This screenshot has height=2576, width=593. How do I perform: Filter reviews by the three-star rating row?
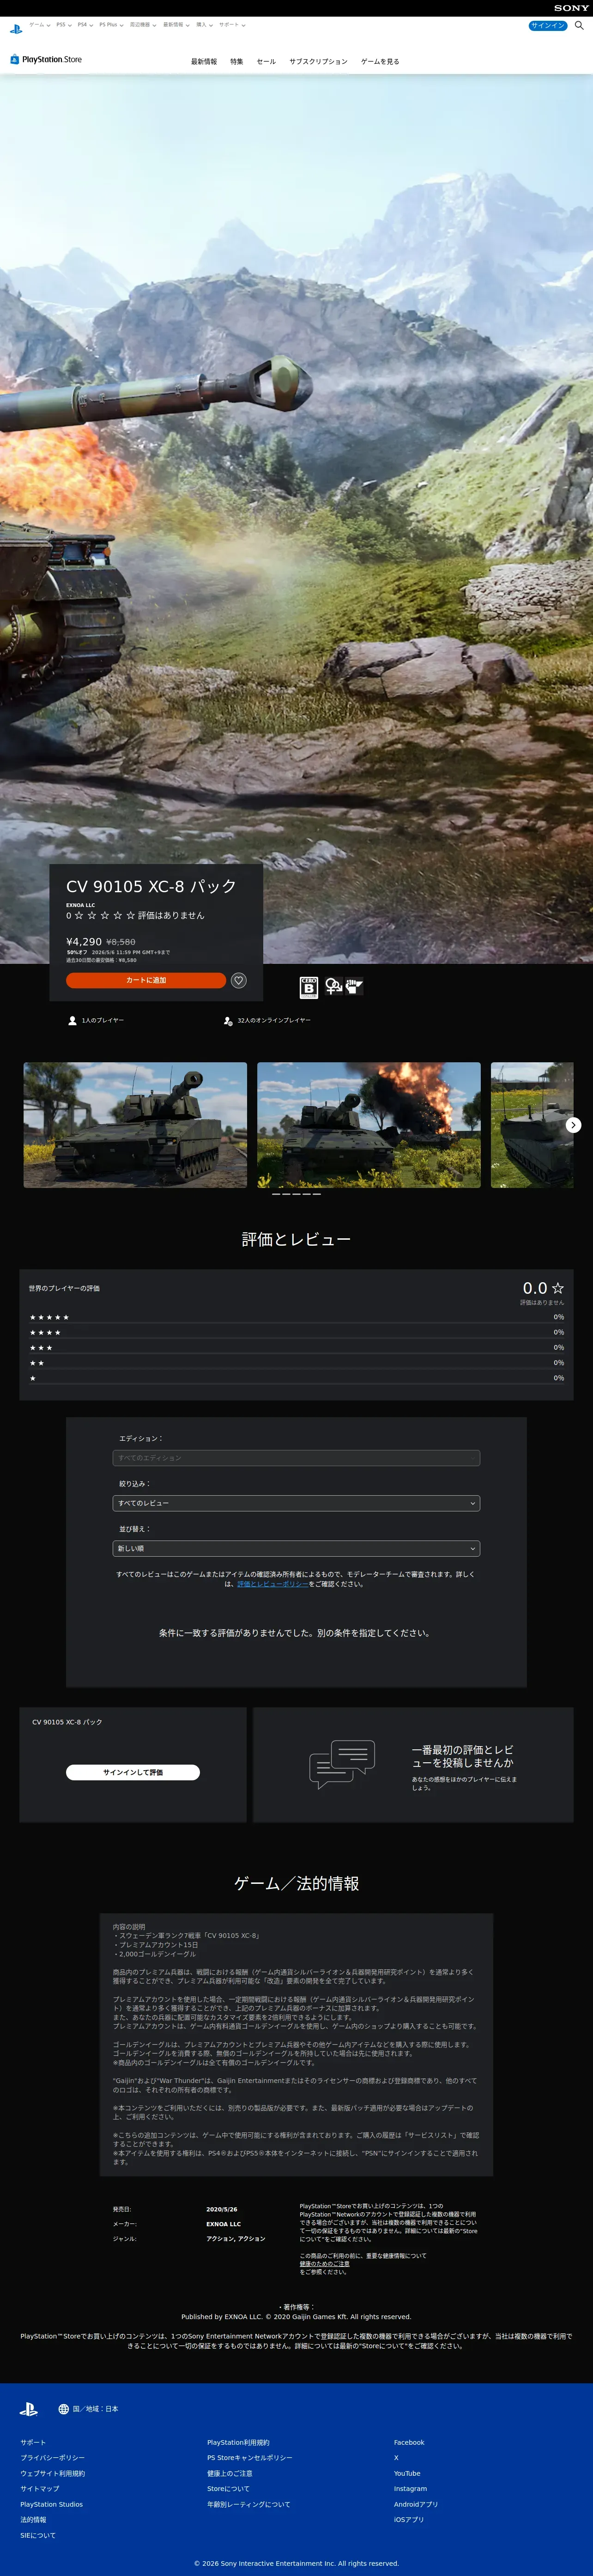click(297, 1347)
